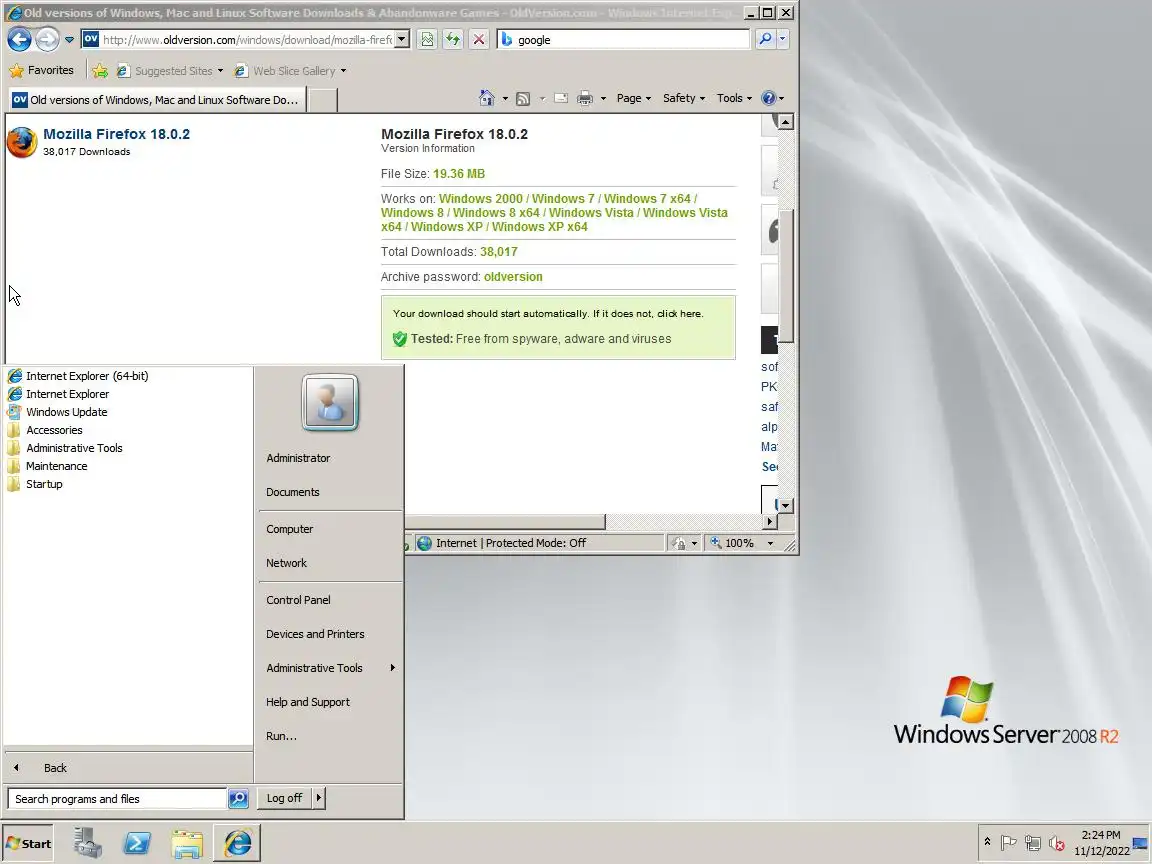The width and height of the screenshot is (1152, 864).
Task: Open Network from the Start menu
Action: point(287,563)
